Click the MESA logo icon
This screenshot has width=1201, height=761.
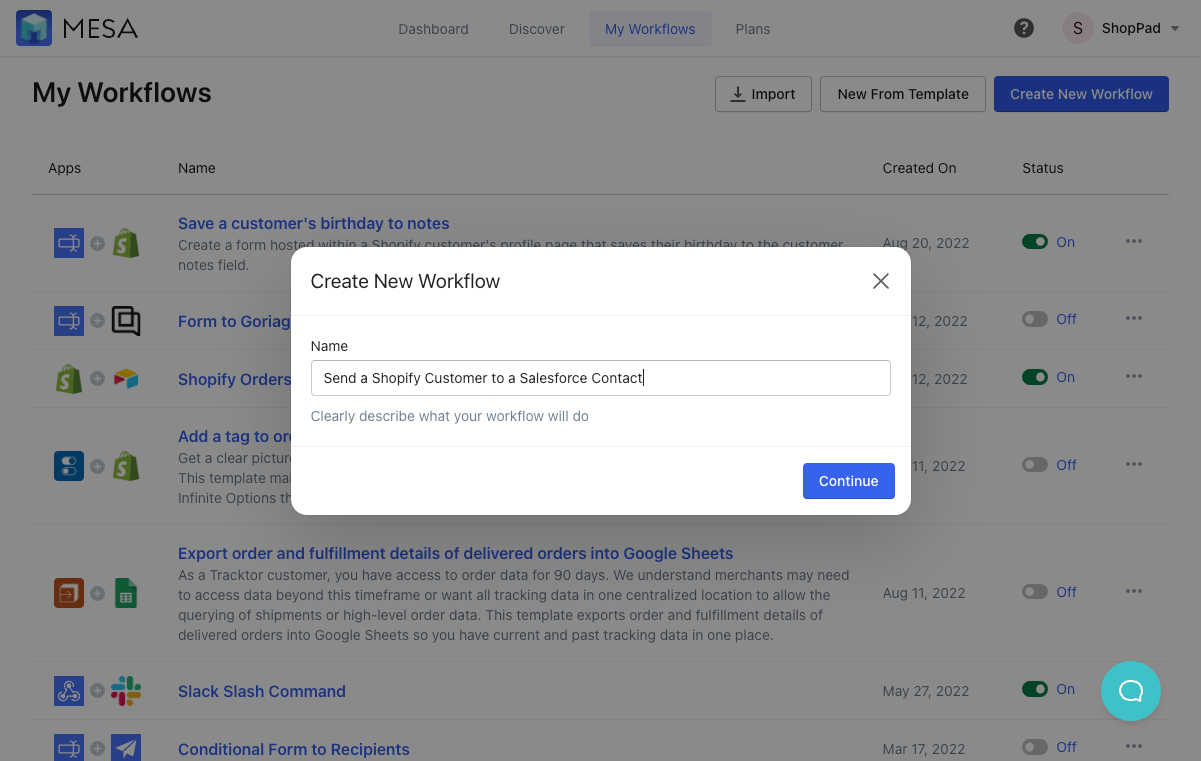[x=34, y=28]
